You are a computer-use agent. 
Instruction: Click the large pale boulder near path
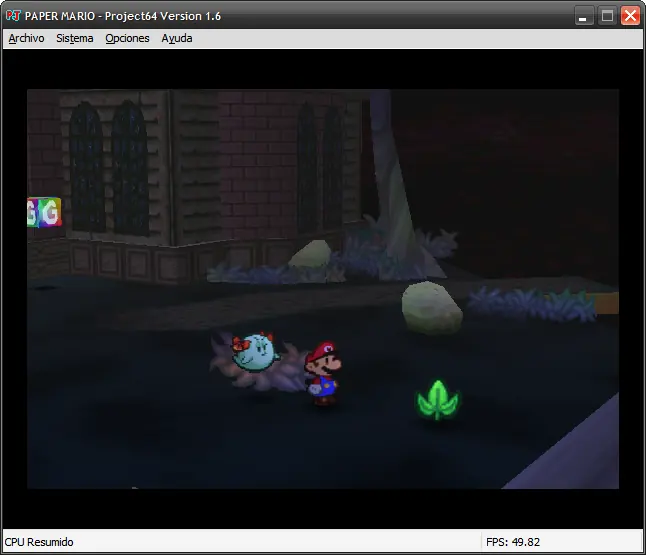(x=432, y=307)
